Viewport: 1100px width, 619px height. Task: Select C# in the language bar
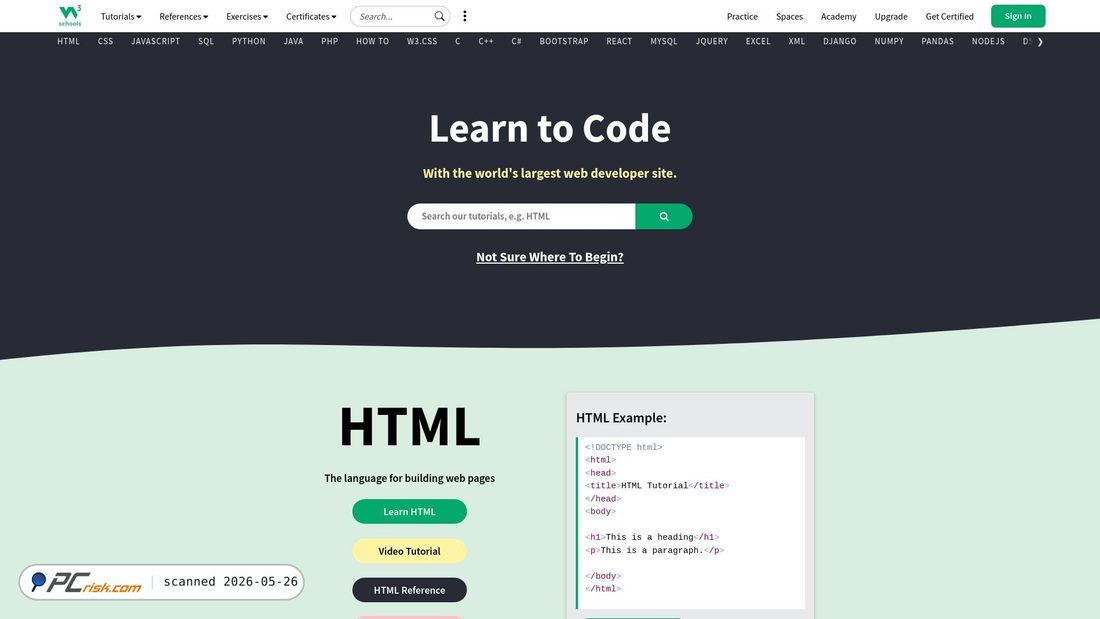(516, 41)
